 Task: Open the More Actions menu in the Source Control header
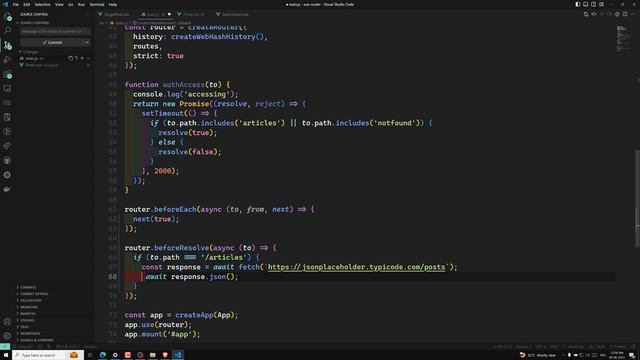pyautogui.click(x=87, y=14)
